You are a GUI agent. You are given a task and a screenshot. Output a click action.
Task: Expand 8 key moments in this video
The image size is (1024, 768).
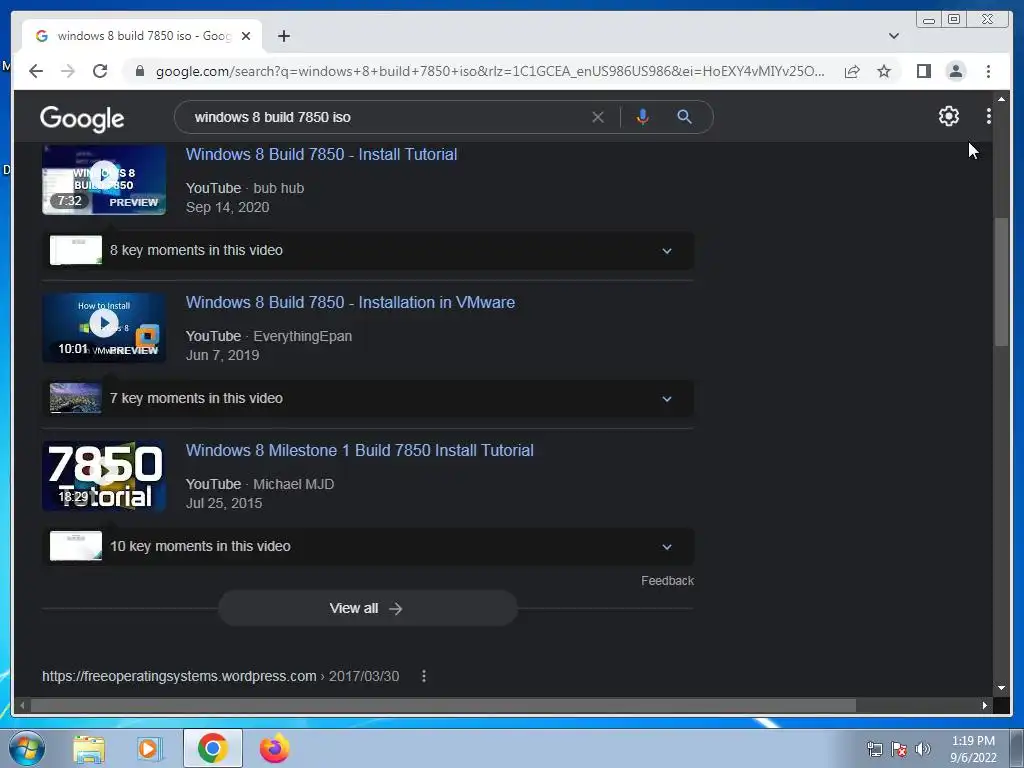(368, 250)
